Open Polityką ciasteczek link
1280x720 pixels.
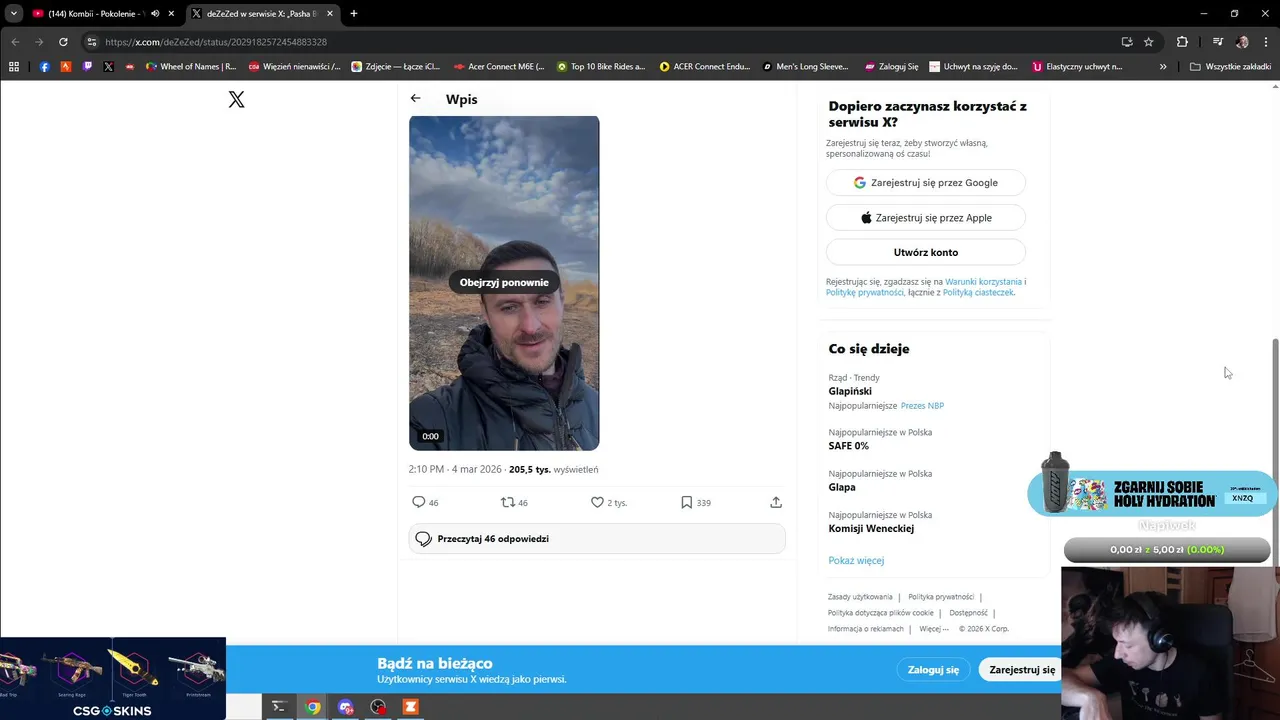pos(978,292)
